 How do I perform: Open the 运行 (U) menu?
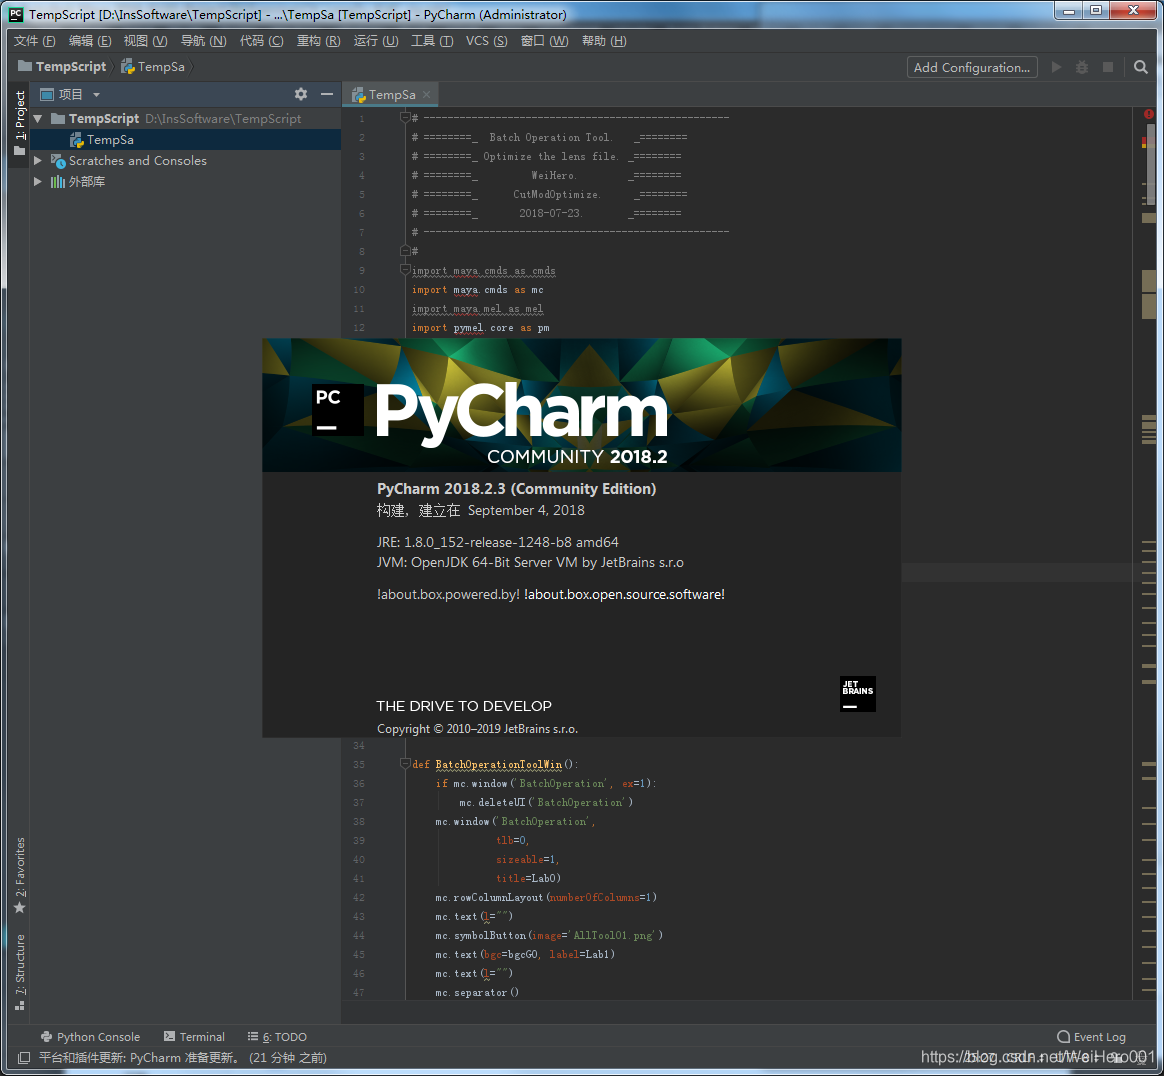tap(376, 41)
